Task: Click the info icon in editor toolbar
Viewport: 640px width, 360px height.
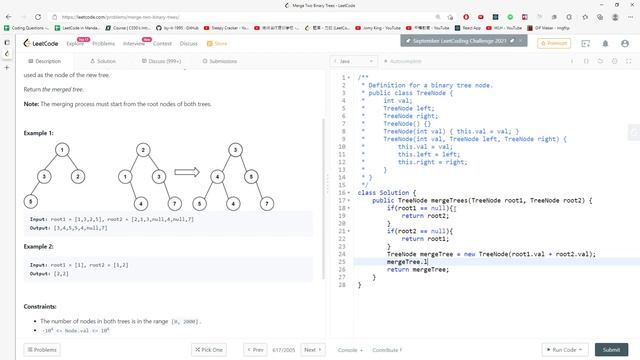Action: [572, 61]
